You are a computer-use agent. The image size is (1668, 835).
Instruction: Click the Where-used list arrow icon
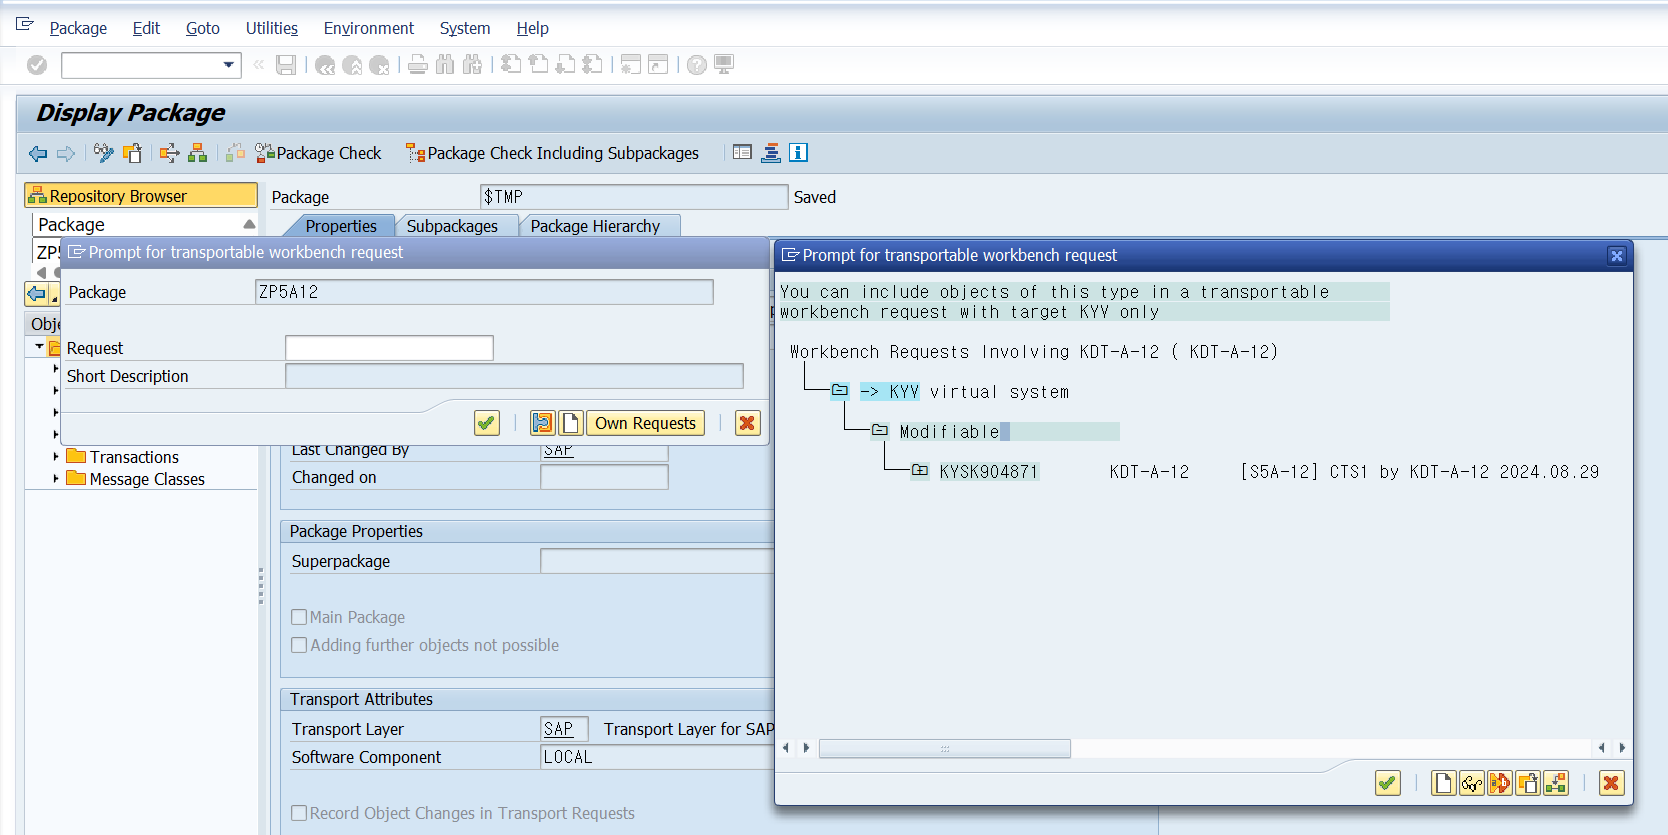click(170, 153)
